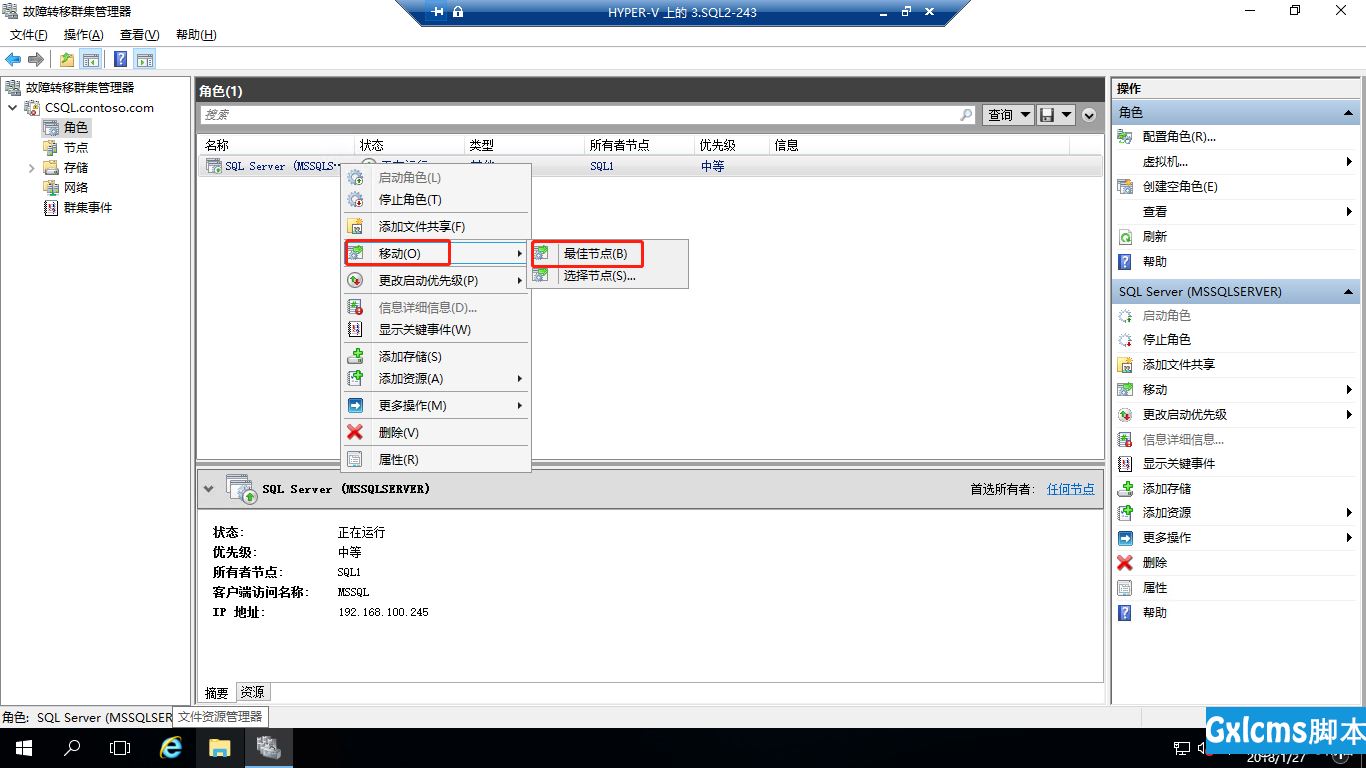Click the 信息 column header
The width and height of the screenshot is (1366, 768).
[920, 145]
